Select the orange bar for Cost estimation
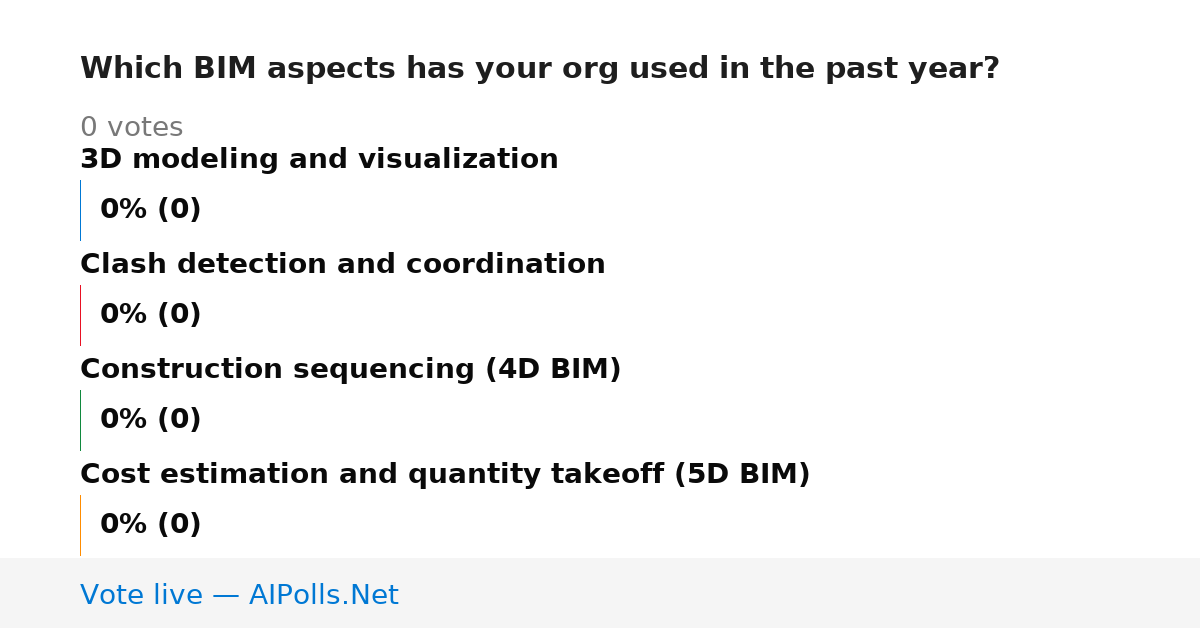 click(80, 525)
